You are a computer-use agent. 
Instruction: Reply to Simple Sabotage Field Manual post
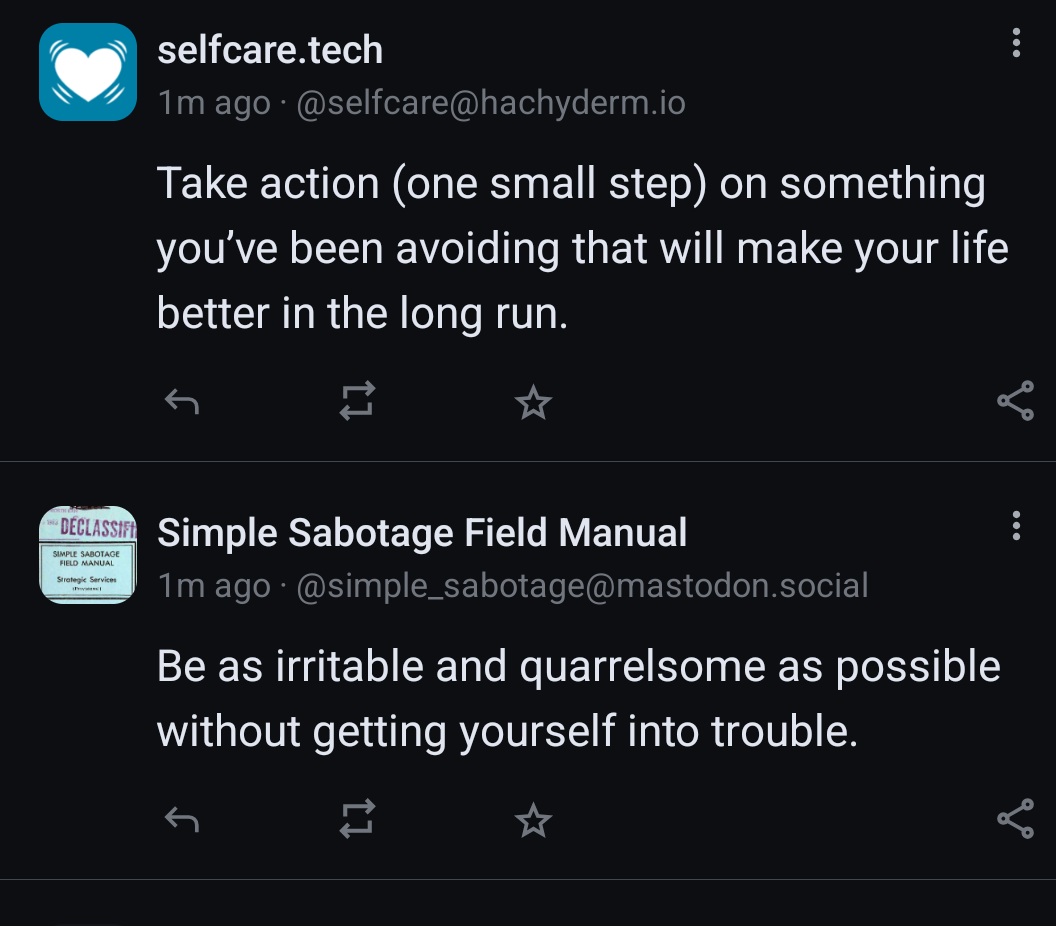coord(182,820)
